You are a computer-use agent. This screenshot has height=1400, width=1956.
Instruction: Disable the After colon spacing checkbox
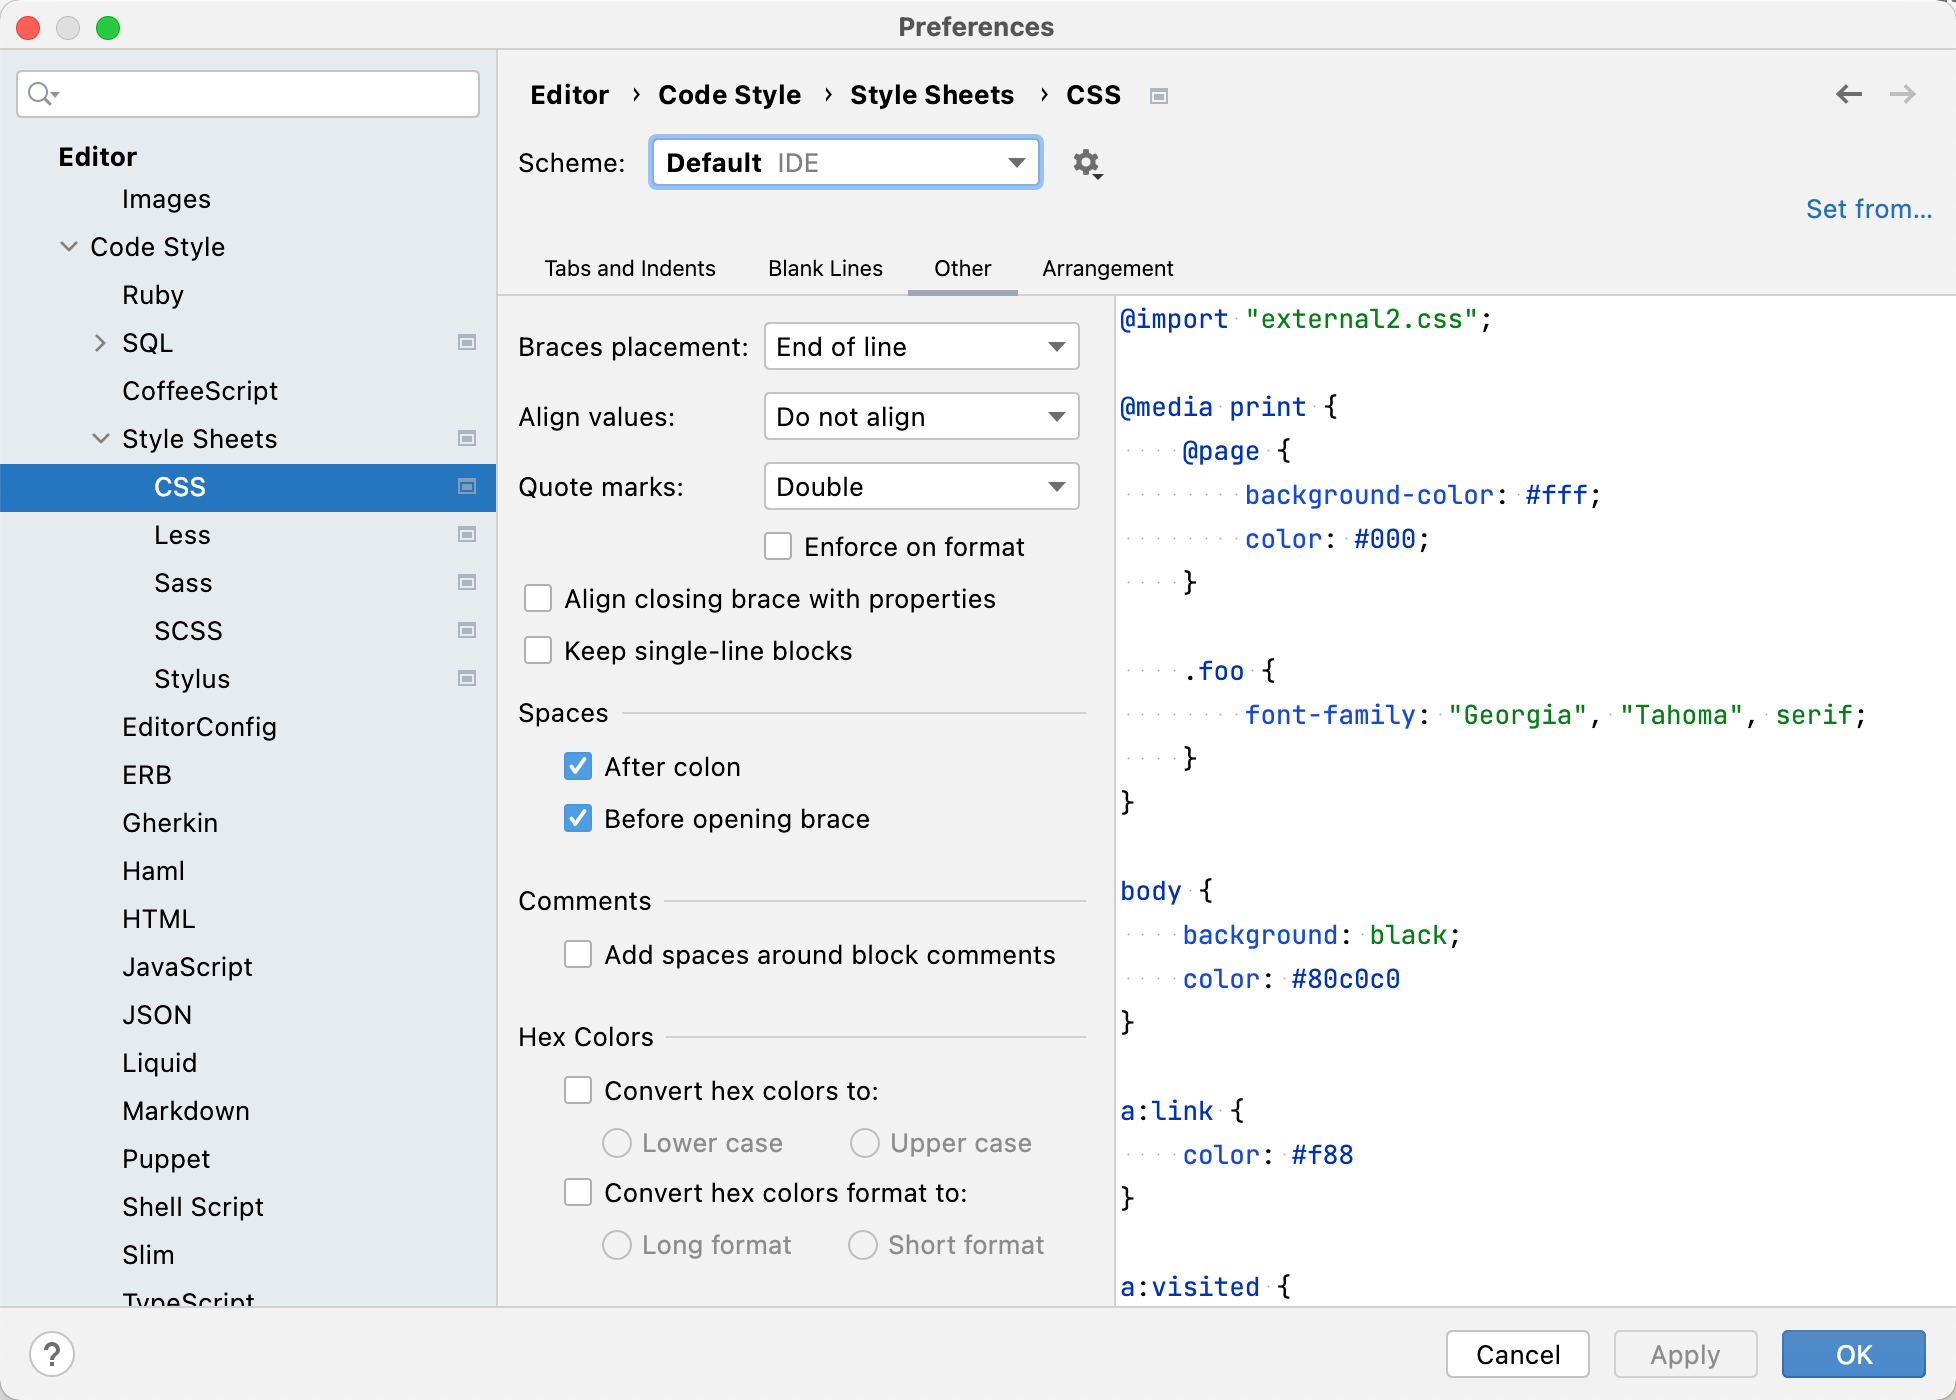(578, 766)
